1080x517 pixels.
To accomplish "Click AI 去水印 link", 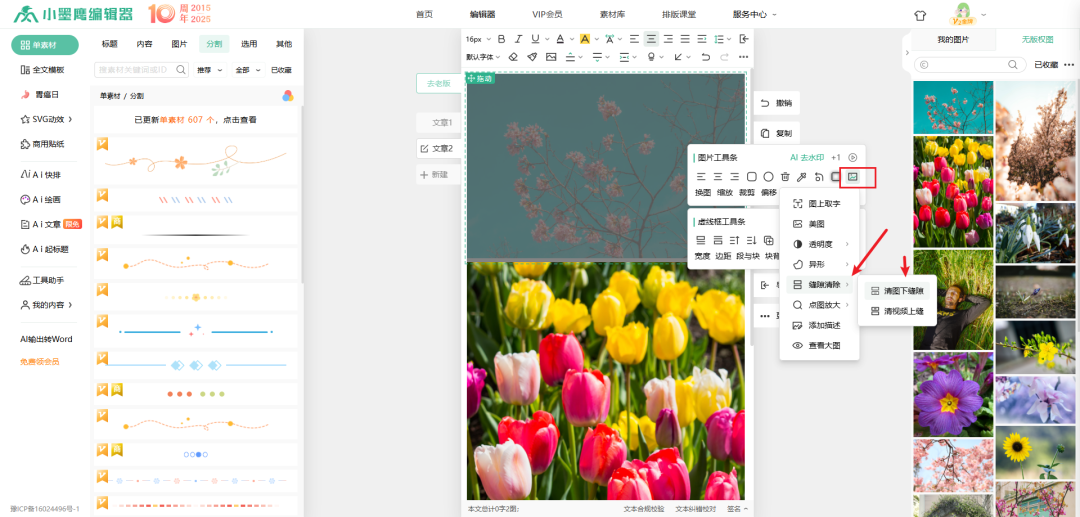I will pyautogui.click(x=807, y=157).
